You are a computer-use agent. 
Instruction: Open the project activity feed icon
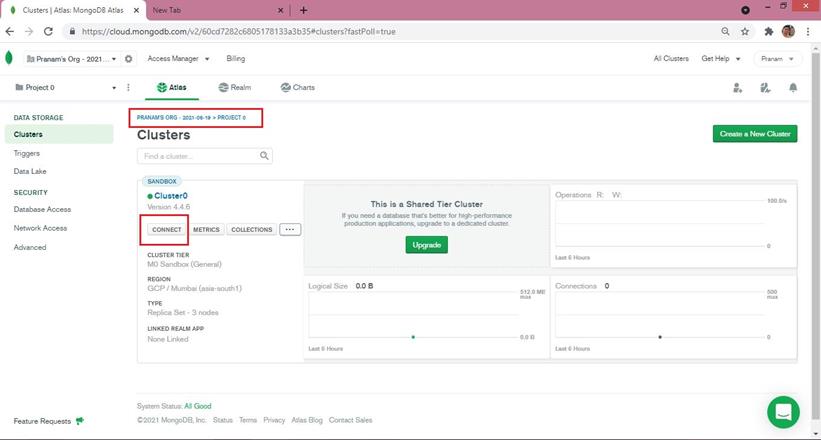click(765, 88)
